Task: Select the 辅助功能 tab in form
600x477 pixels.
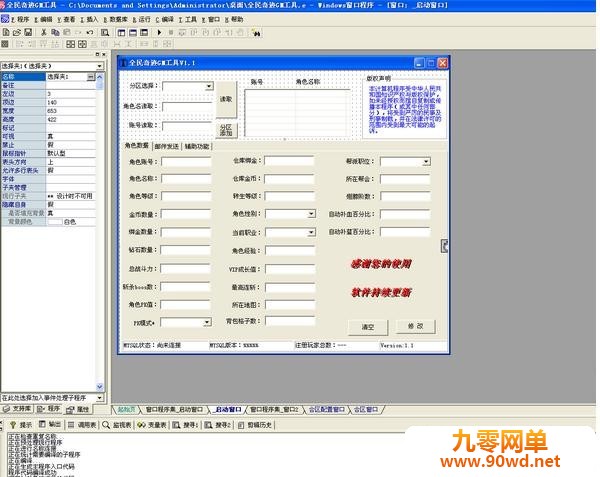Action: pyautogui.click(x=197, y=146)
